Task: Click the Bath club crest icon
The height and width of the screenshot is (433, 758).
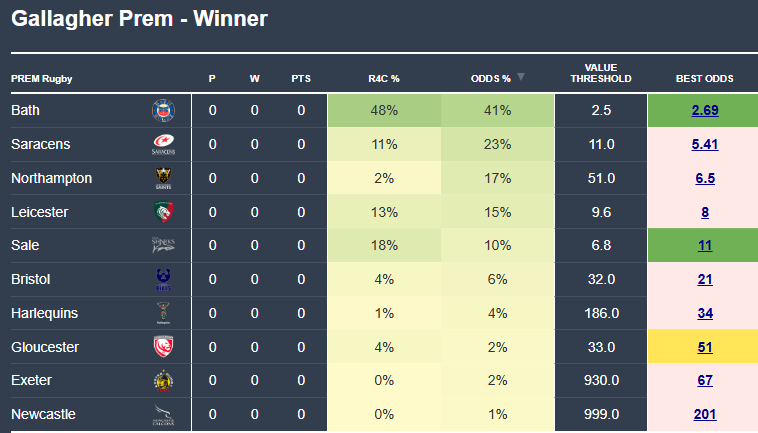Action: click(163, 111)
